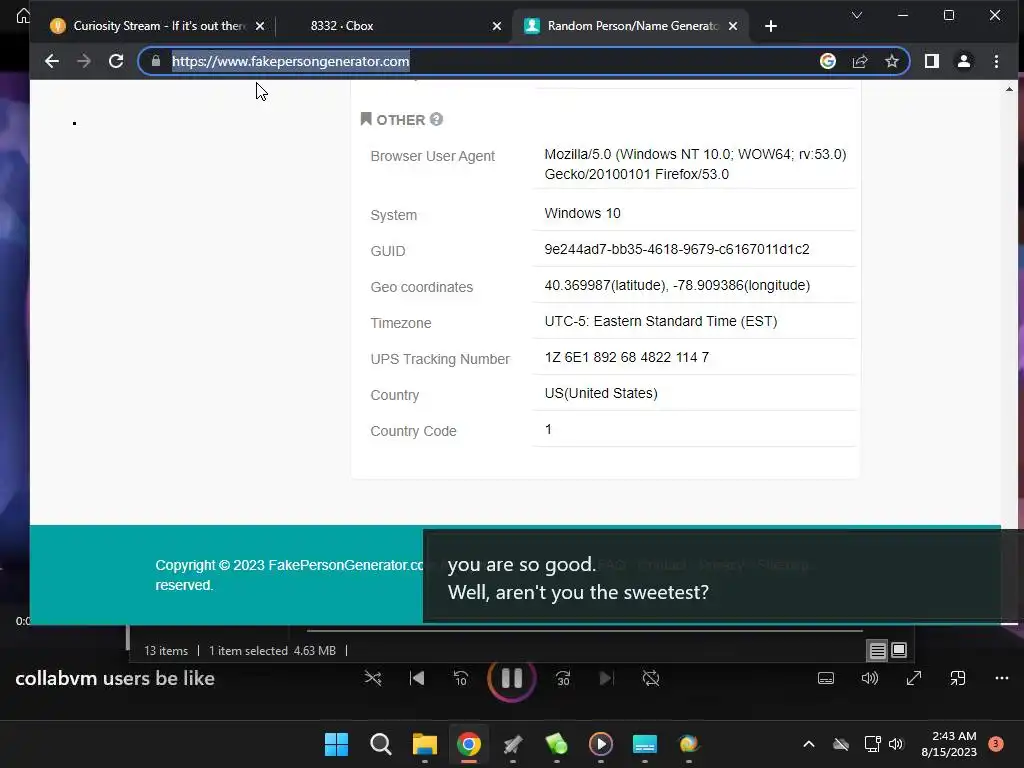Image resolution: width=1024 pixels, height=768 pixels.
Task: Select the URL in the address bar
Action: click(x=291, y=61)
